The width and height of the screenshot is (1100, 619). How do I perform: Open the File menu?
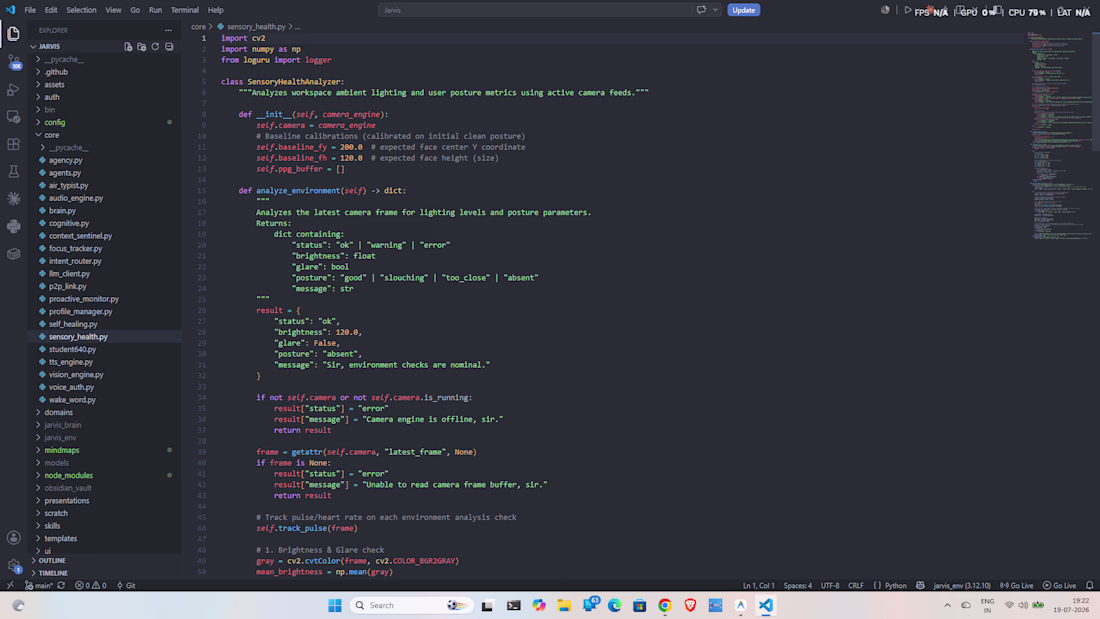click(29, 10)
